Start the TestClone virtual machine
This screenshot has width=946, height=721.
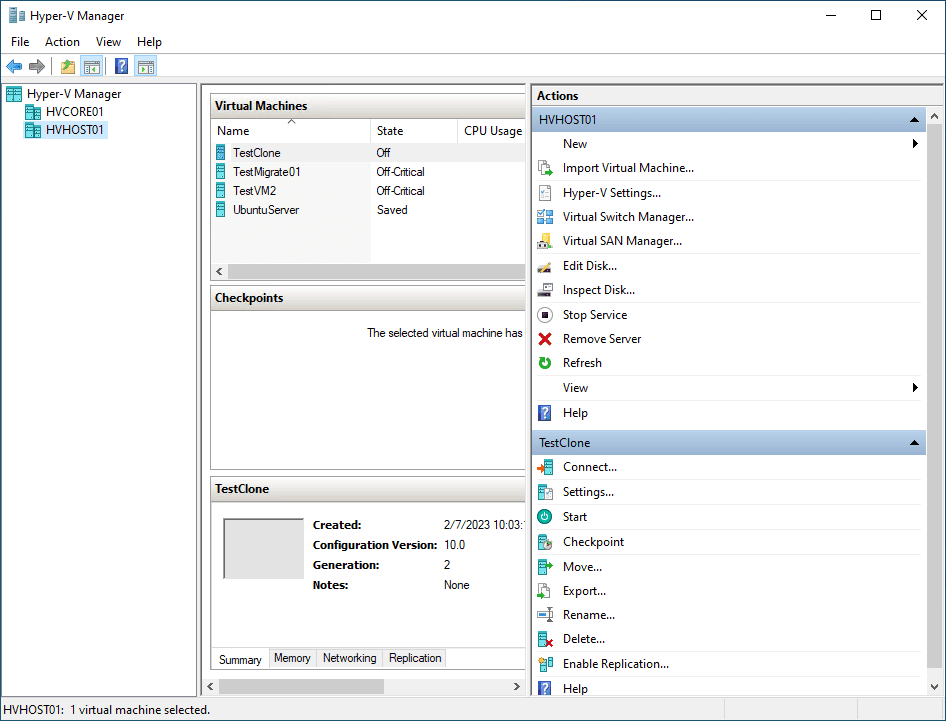[574, 517]
